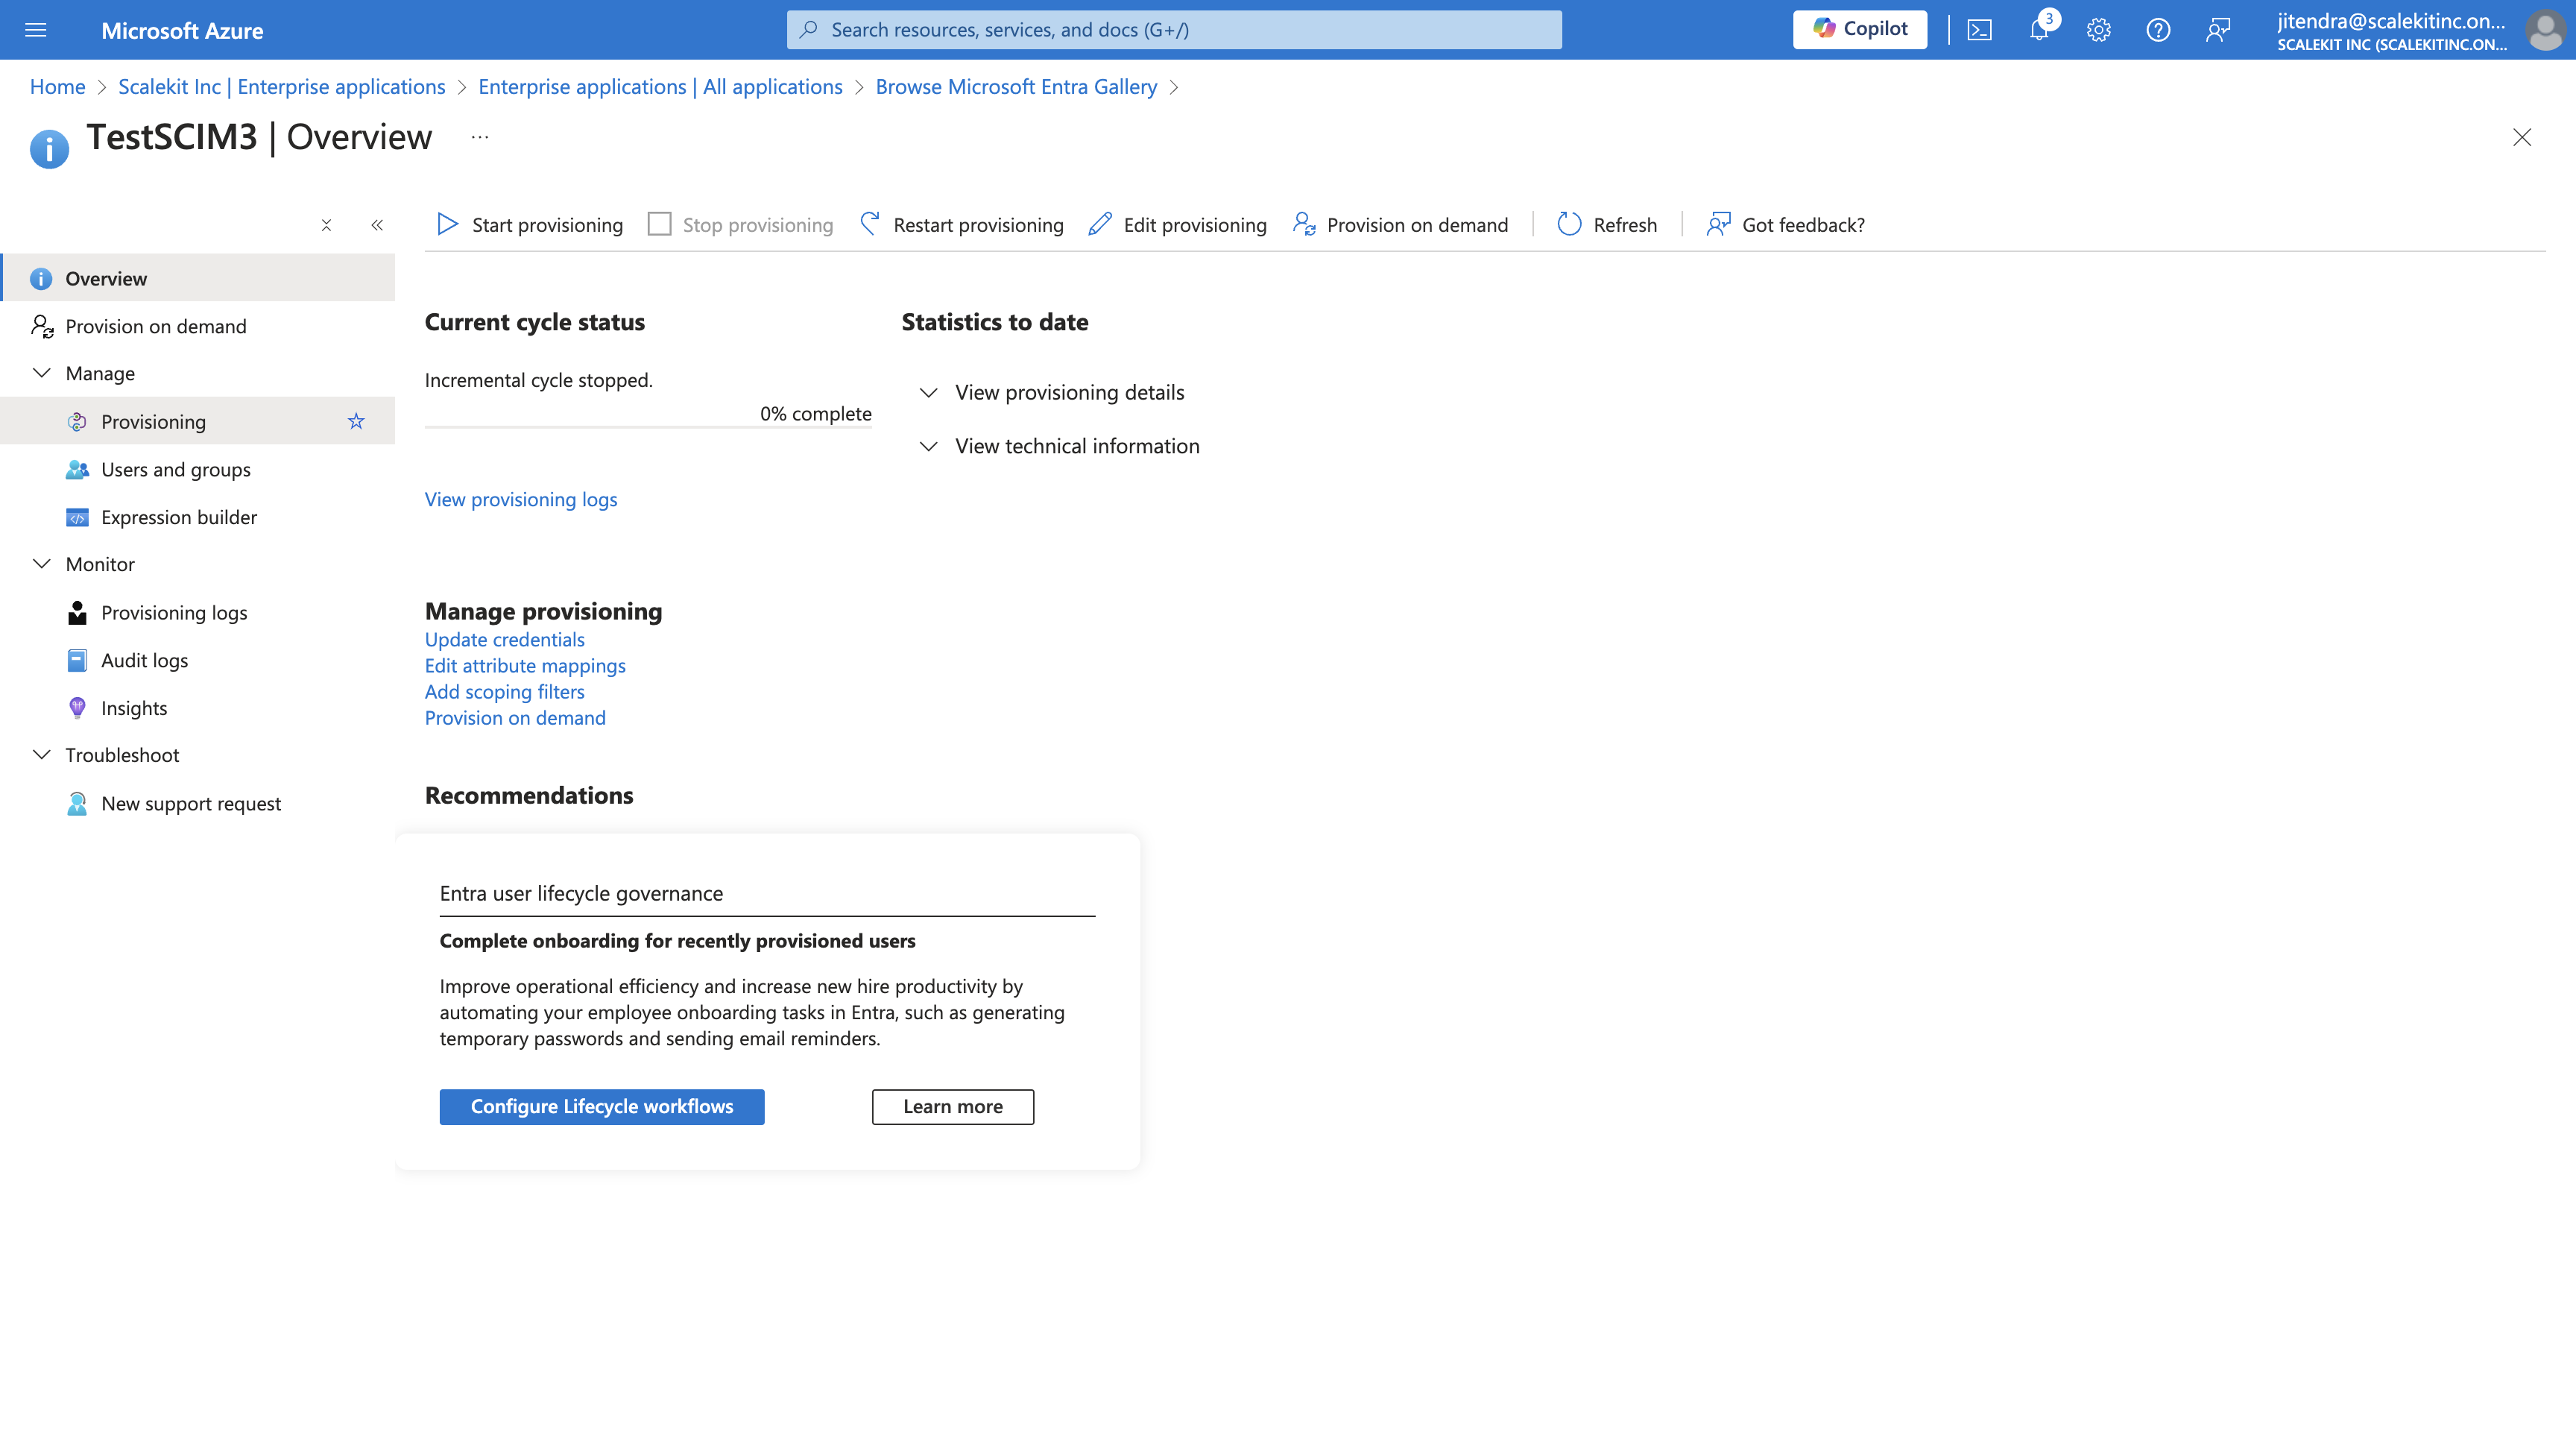This screenshot has width=2576, height=1430.
Task: Click Edit provisioning label in the toolbar
Action: (1195, 225)
